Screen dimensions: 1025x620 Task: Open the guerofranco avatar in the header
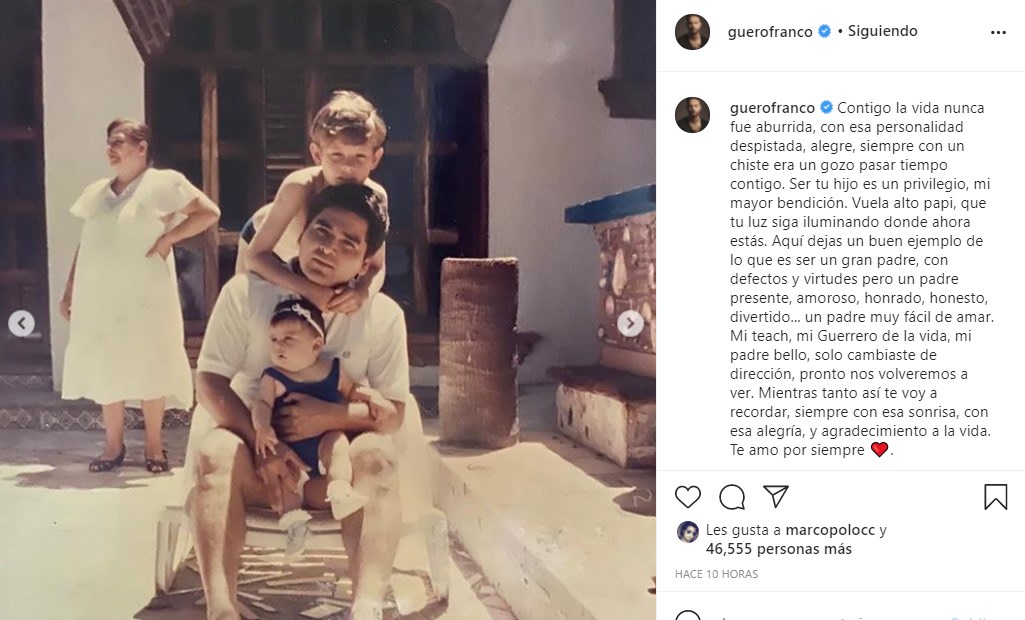point(692,32)
